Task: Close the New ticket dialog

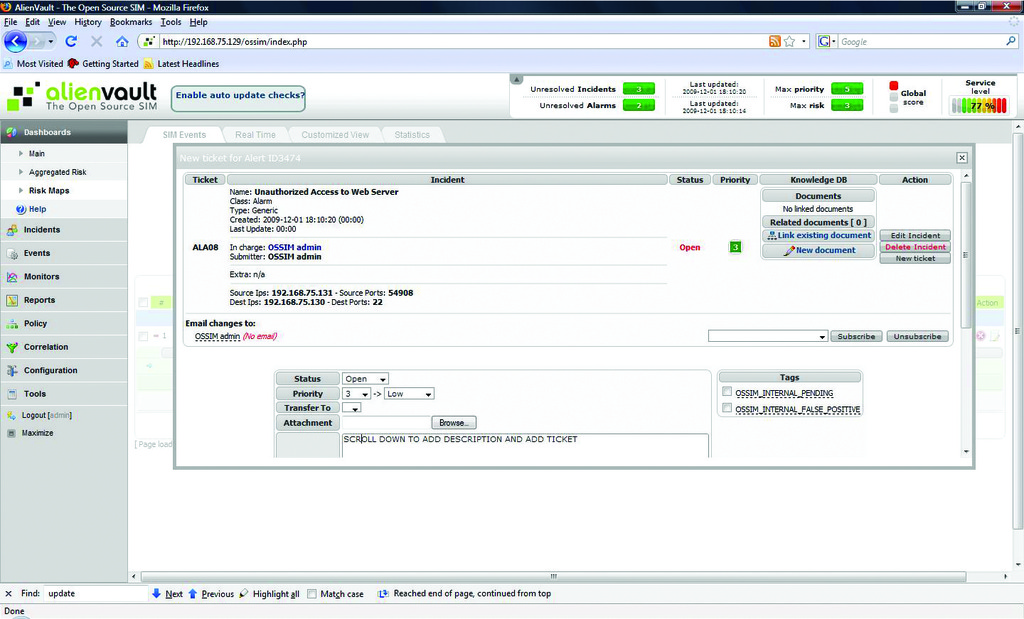Action: pyautogui.click(x=962, y=158)
